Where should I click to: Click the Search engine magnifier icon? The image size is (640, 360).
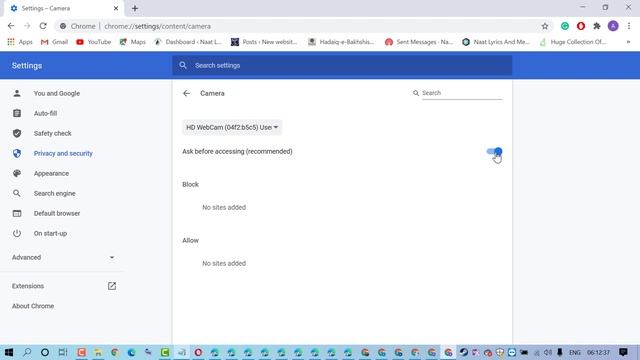[17, 193]
